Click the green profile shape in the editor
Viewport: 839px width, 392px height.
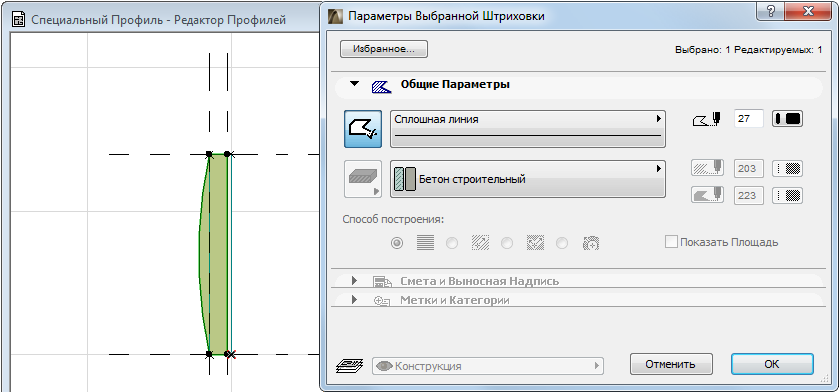[214, 254]
